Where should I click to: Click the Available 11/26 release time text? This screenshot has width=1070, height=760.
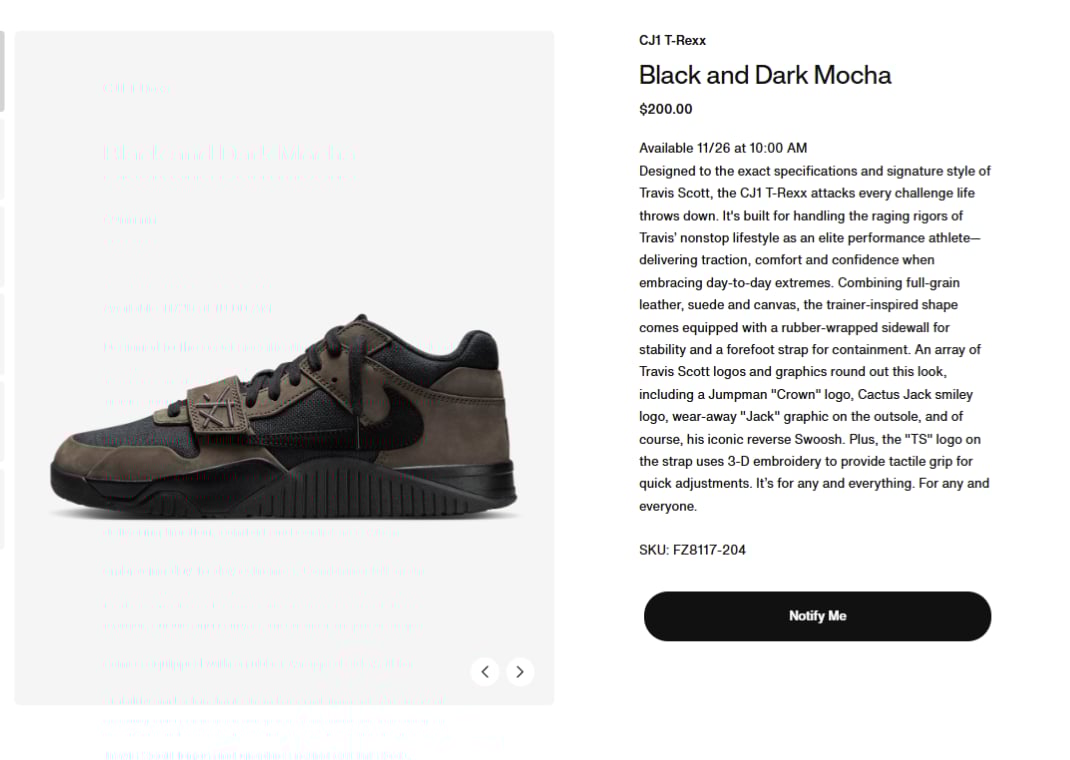pos(723,148)
